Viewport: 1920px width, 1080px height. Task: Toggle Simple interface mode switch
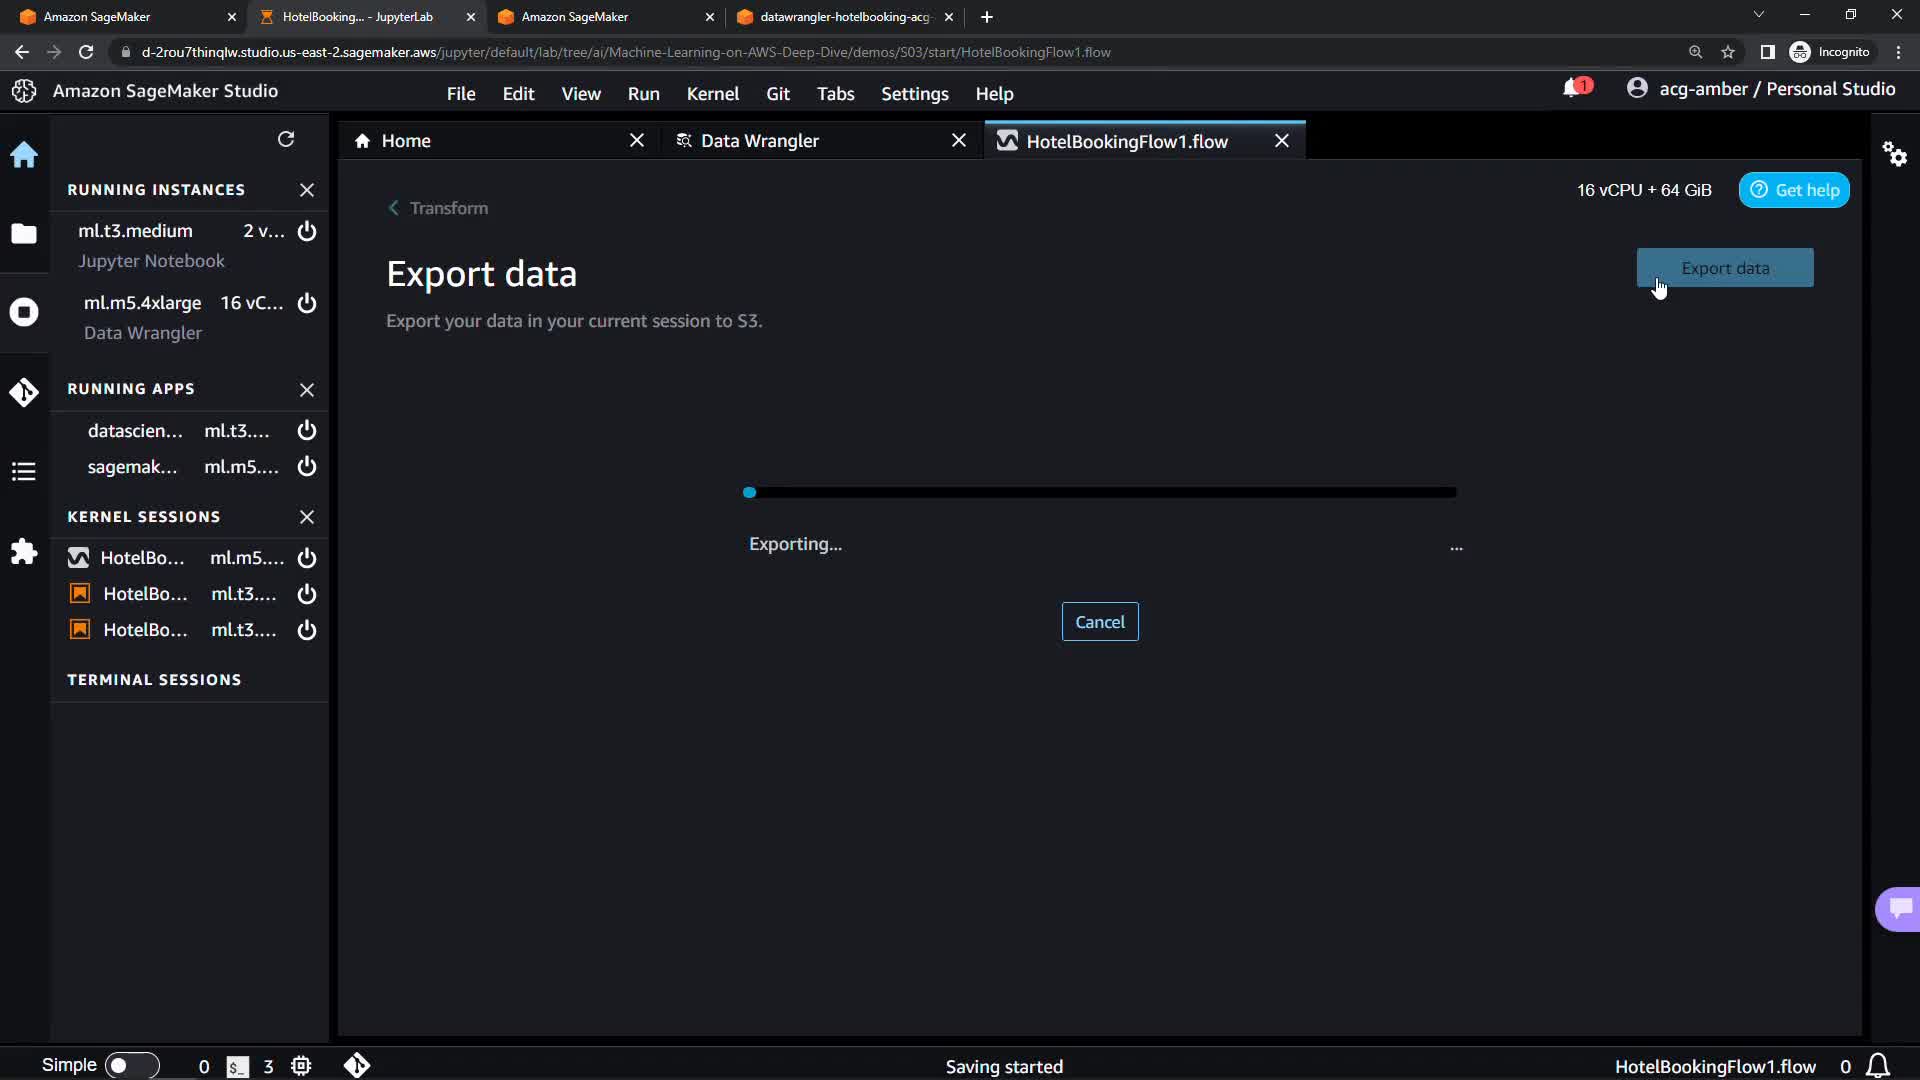(131, 1065)
